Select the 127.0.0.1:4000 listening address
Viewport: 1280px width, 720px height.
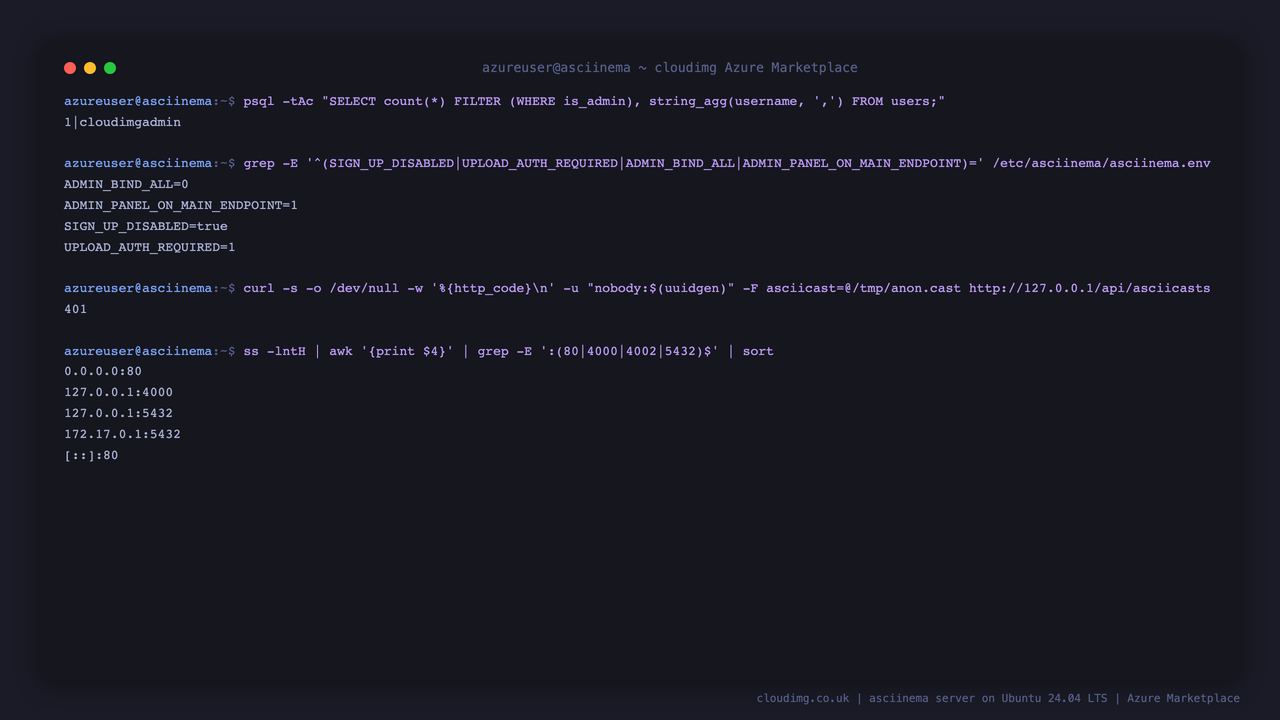click(118, 392)
